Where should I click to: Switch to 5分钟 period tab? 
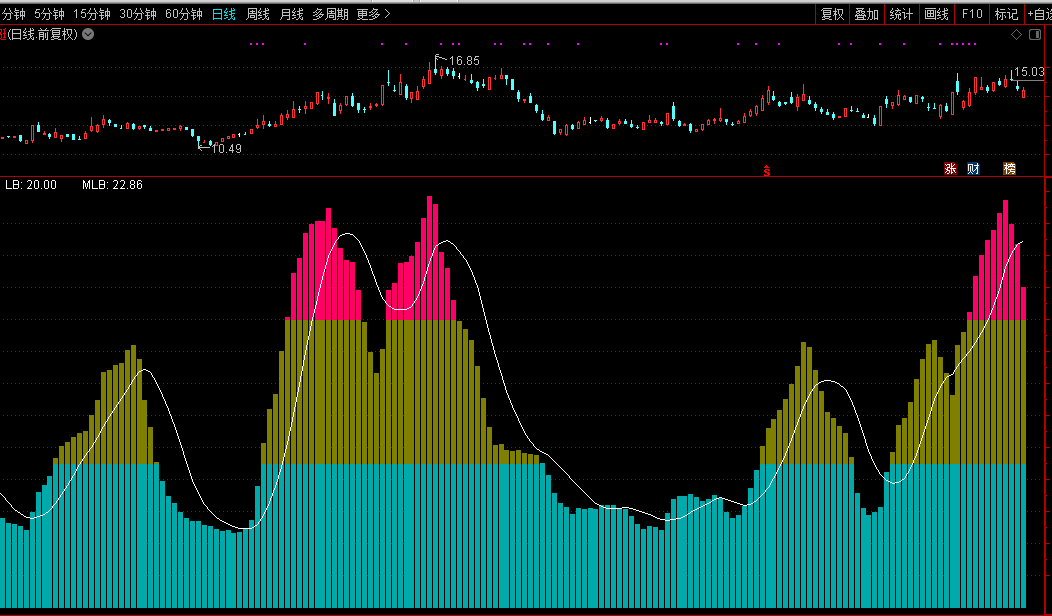49,14
